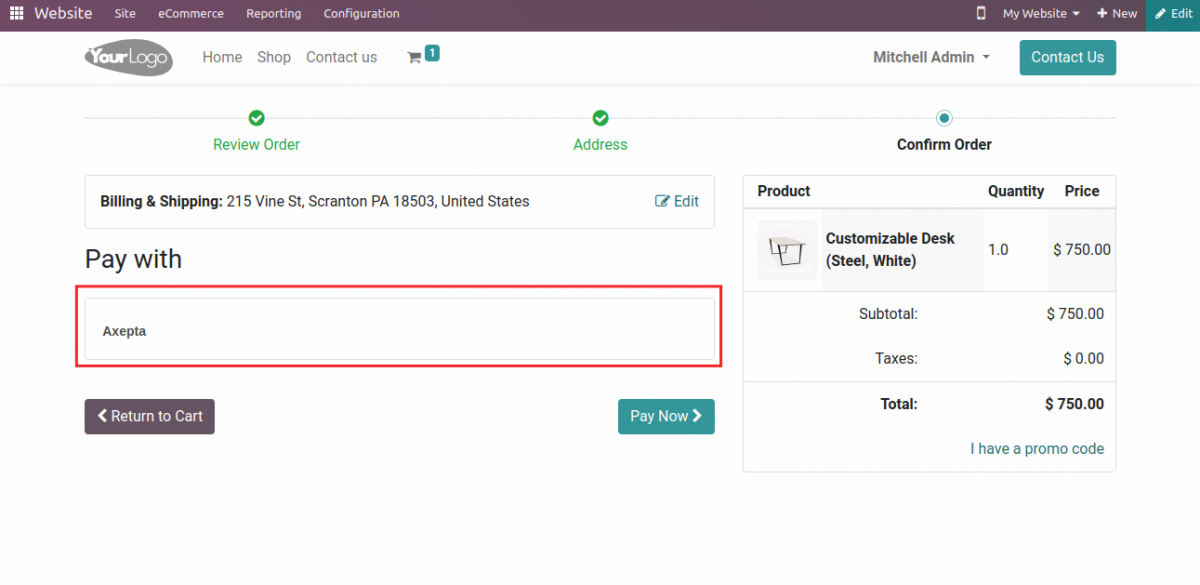This screenshot has height=585, width=1200.
Task: Open the Reporting menu
Action: tap(273, 13)
